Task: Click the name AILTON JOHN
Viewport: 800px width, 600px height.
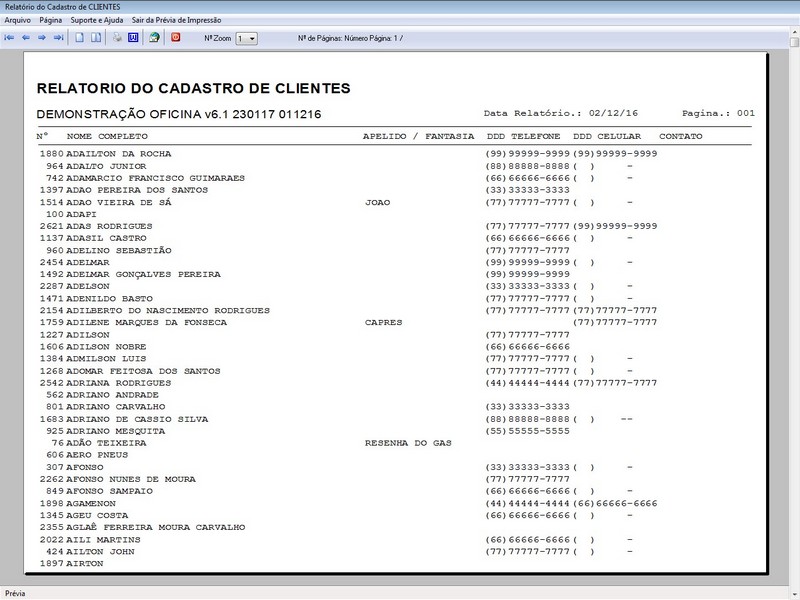Action: point(100,552)
